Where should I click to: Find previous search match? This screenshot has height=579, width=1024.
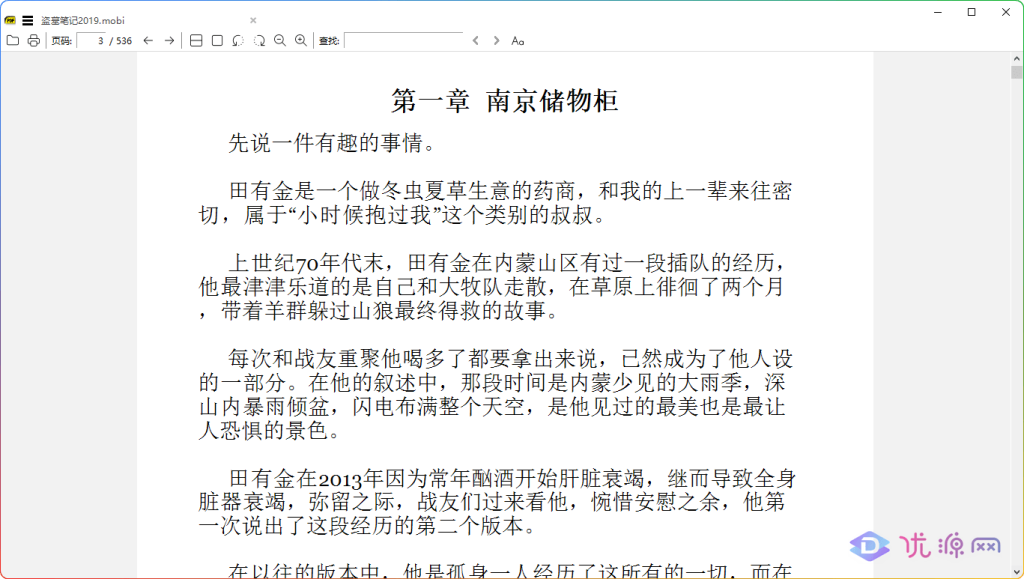click(x=476, y=41)
